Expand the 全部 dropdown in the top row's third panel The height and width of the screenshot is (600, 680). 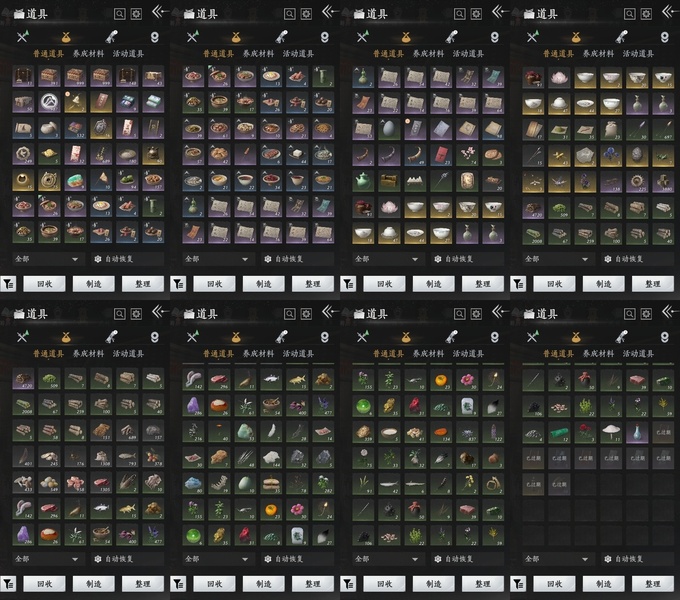tap(387, 259)
